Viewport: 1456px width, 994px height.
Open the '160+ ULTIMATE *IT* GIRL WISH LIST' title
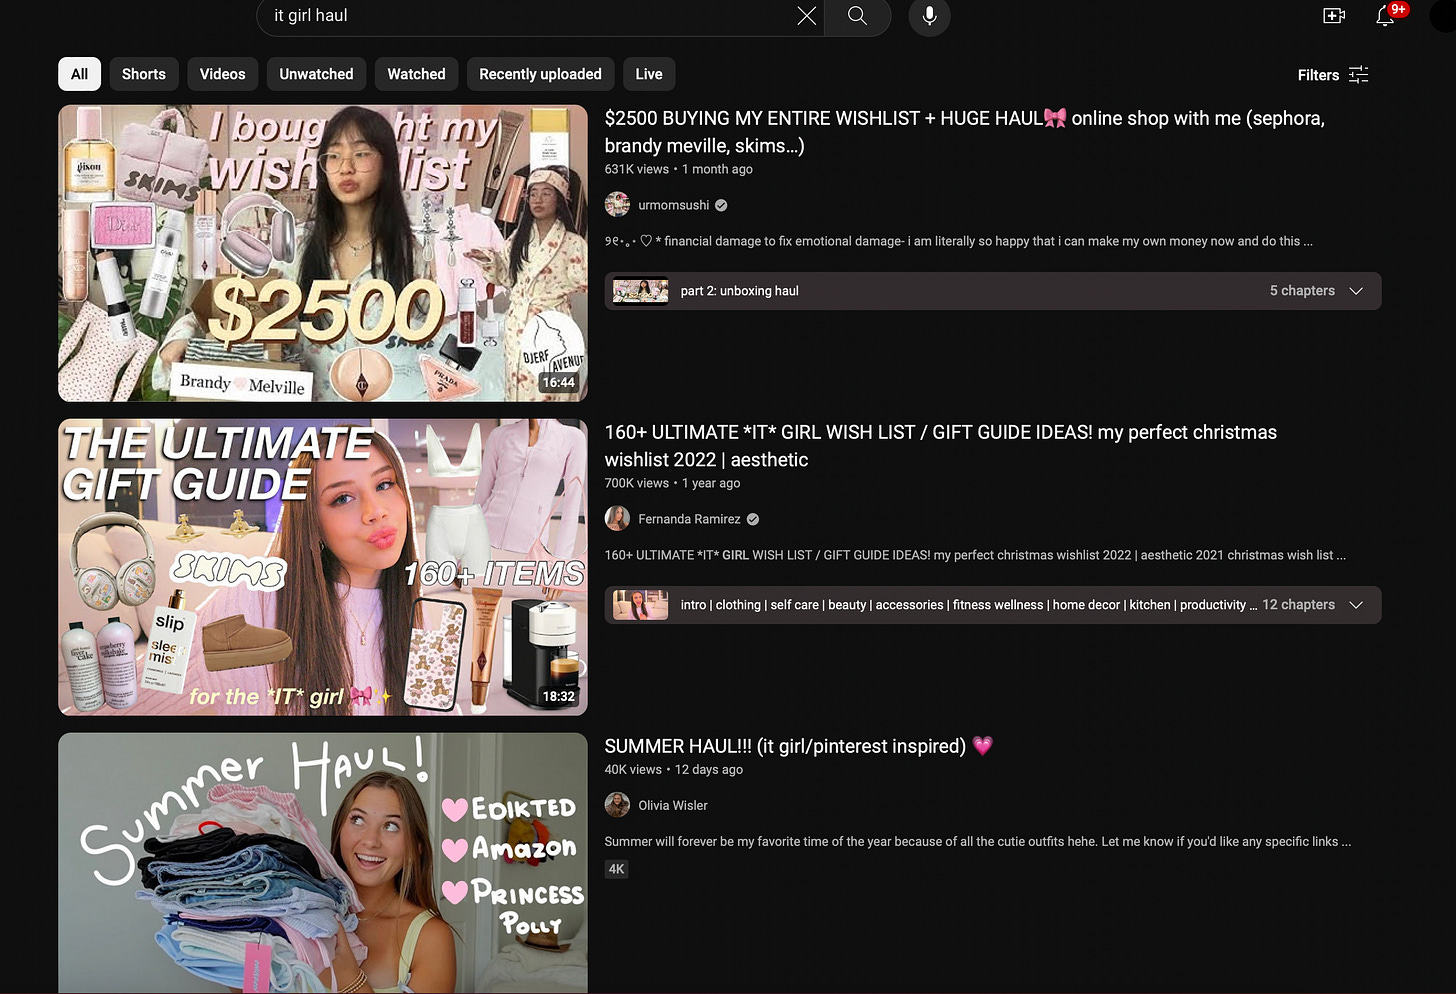click(x=940, y=446)
